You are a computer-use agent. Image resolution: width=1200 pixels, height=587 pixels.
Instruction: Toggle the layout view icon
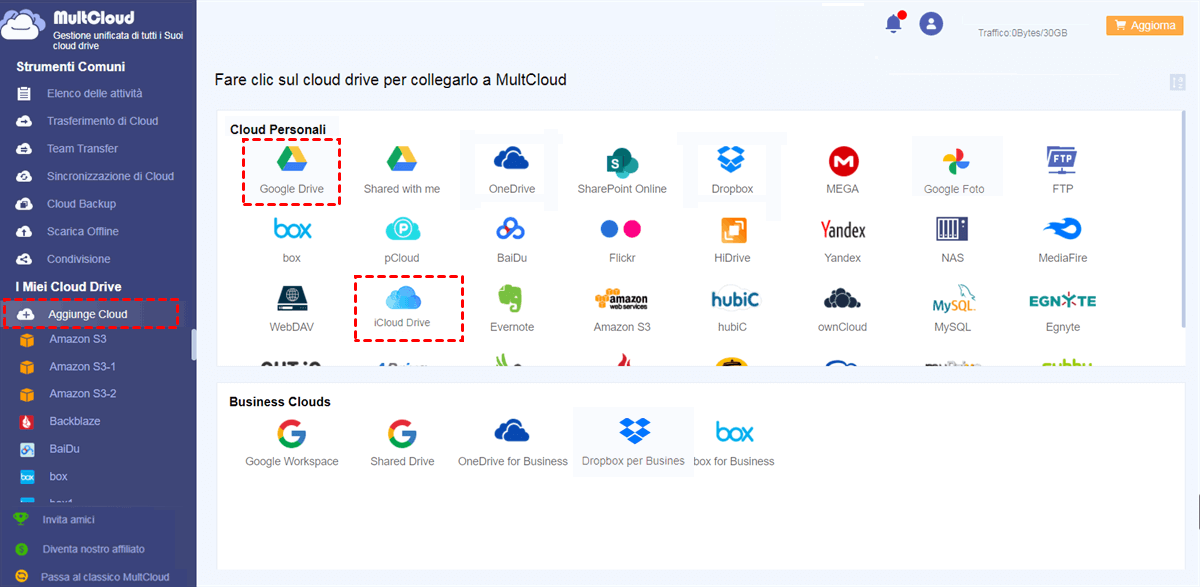1176,82
